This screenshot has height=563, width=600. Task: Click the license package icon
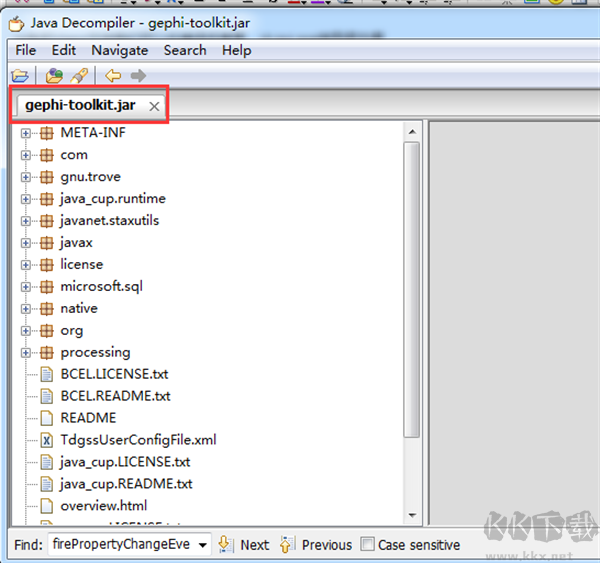point(47,265)
